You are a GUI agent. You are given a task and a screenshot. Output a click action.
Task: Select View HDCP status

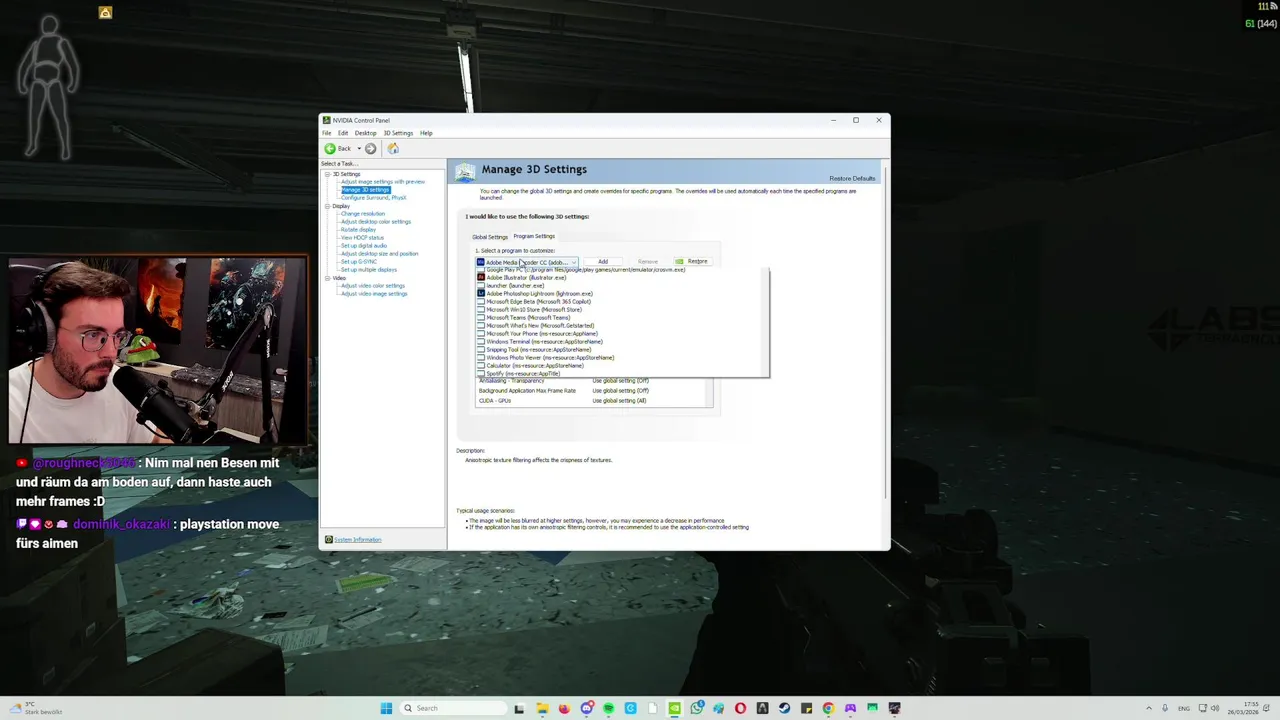362,238
